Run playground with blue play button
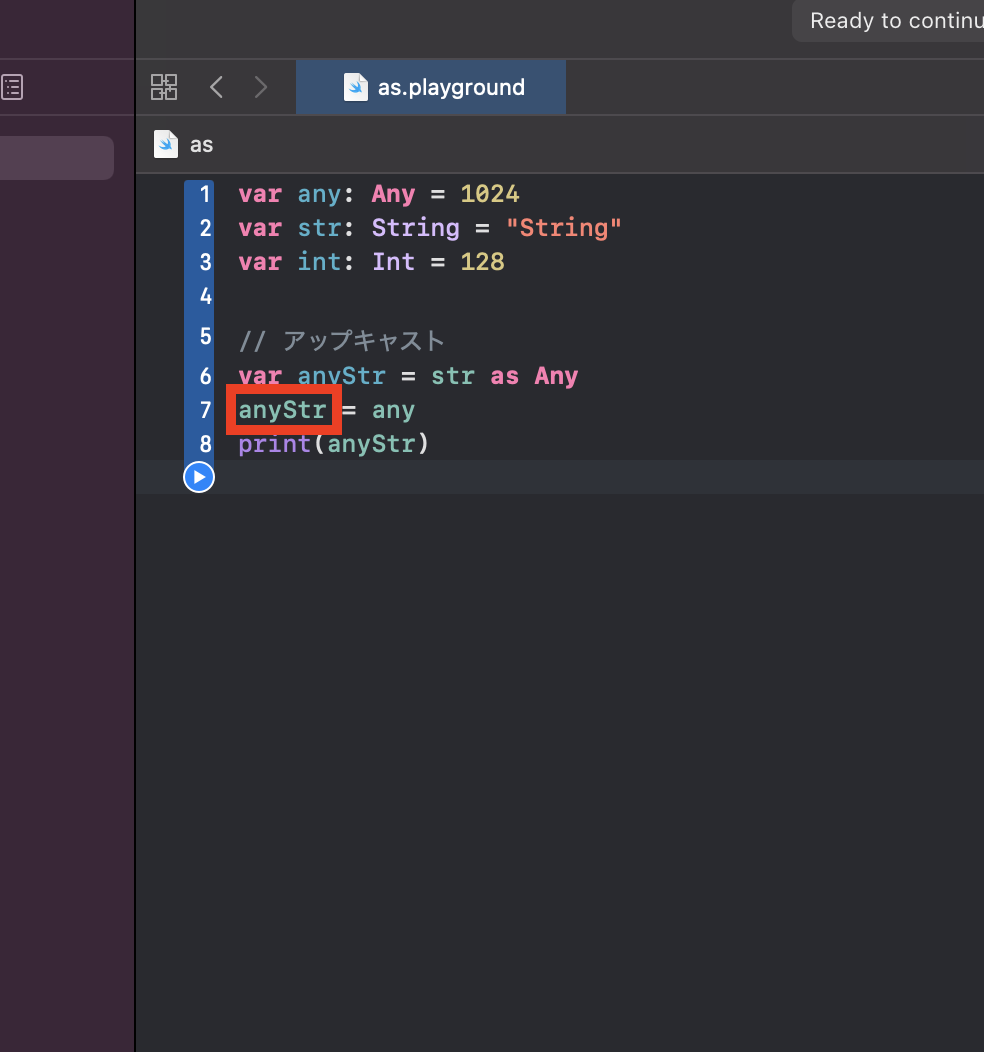This screenshot has width=984, height=1052. 199,477
